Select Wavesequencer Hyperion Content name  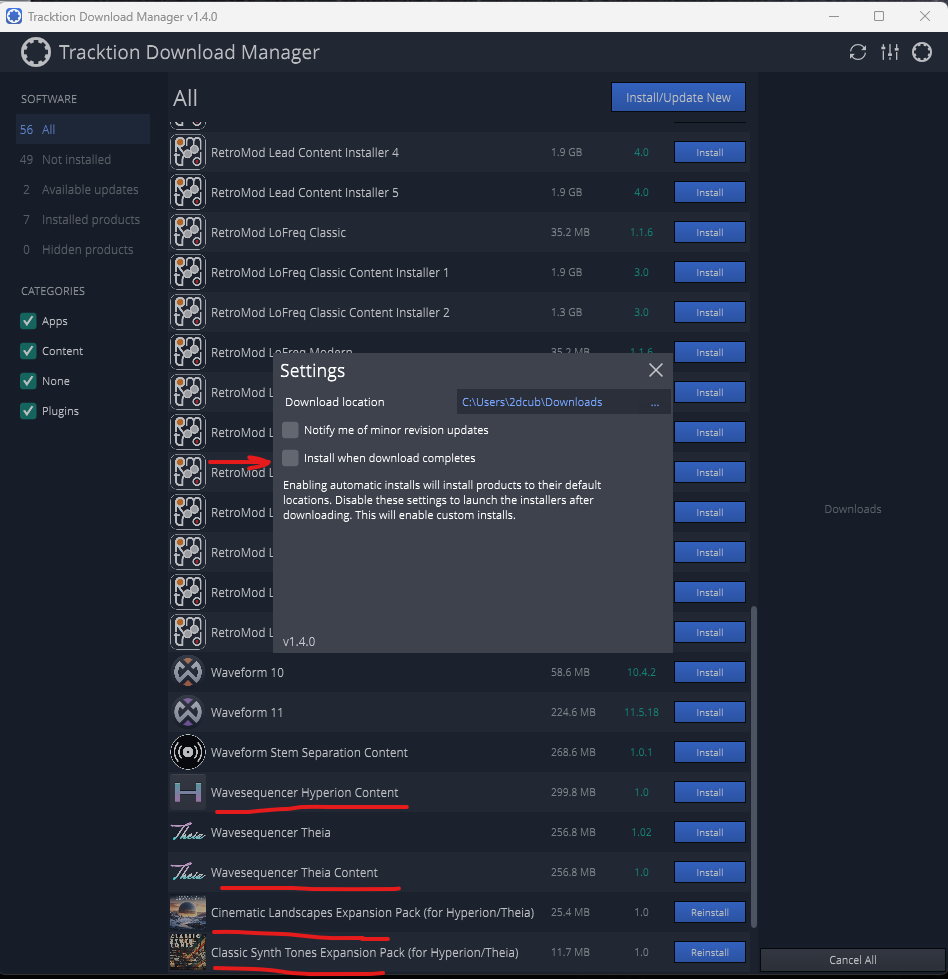pos(304,792)
